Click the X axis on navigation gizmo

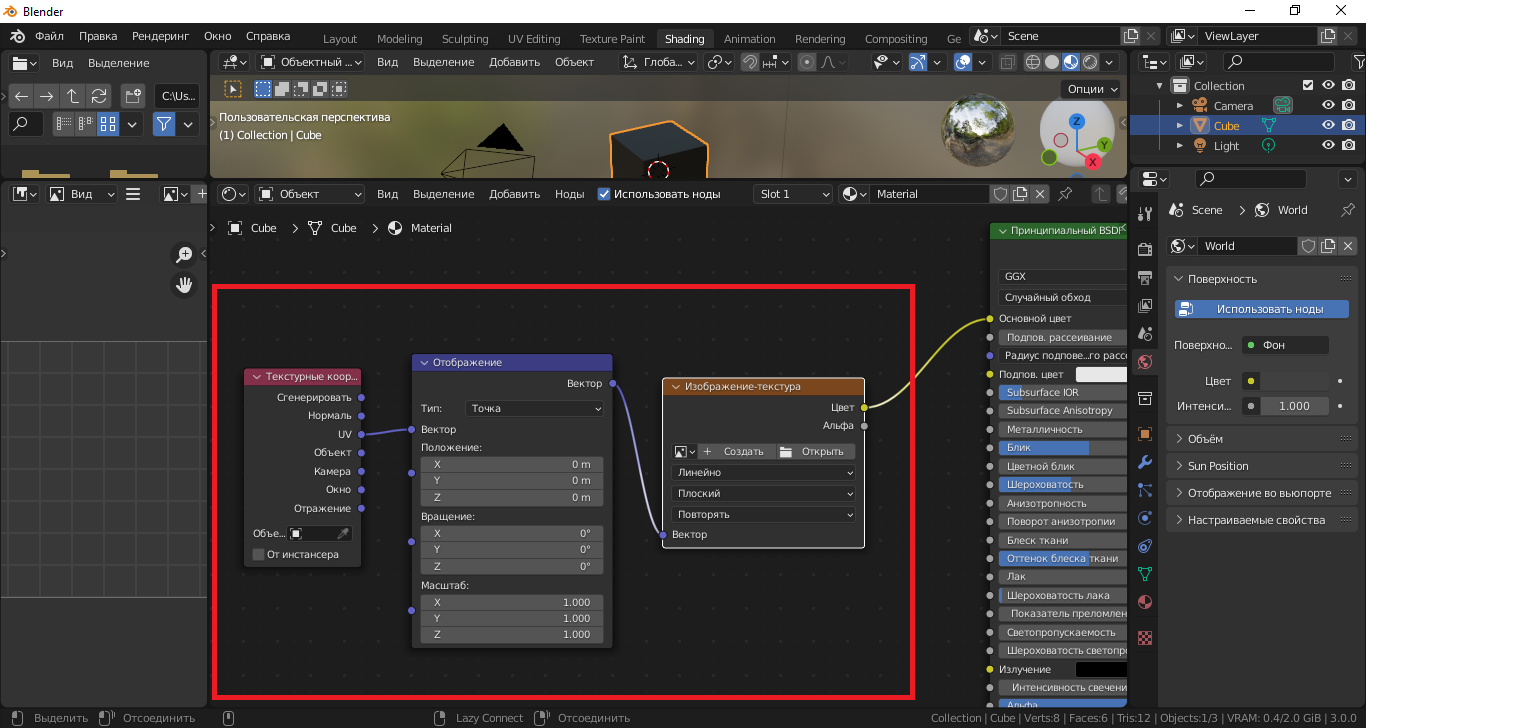click(1093, 160)
